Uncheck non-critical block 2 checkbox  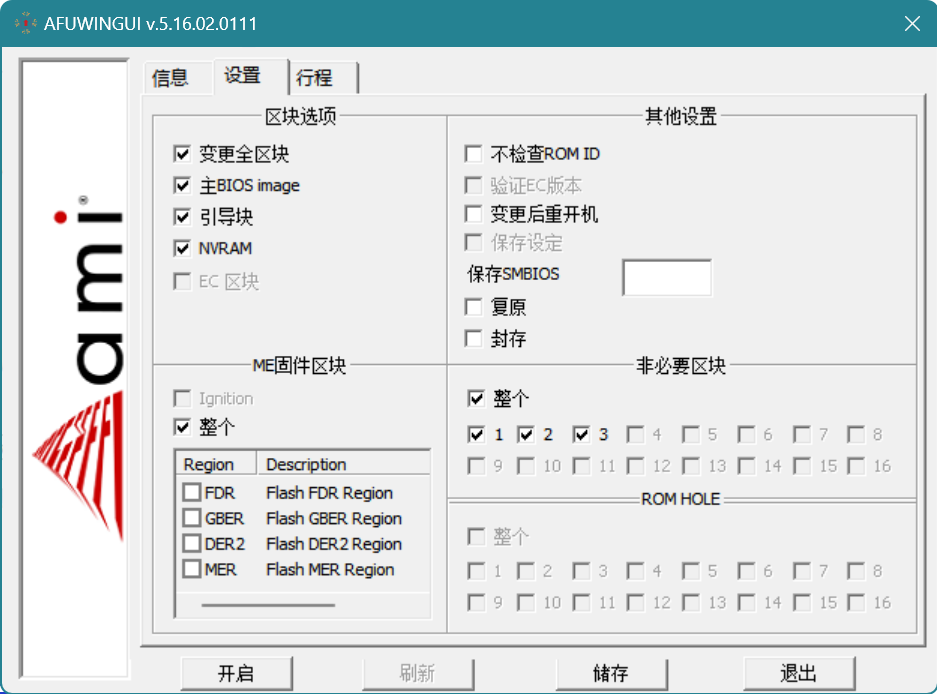pos(526,434)
